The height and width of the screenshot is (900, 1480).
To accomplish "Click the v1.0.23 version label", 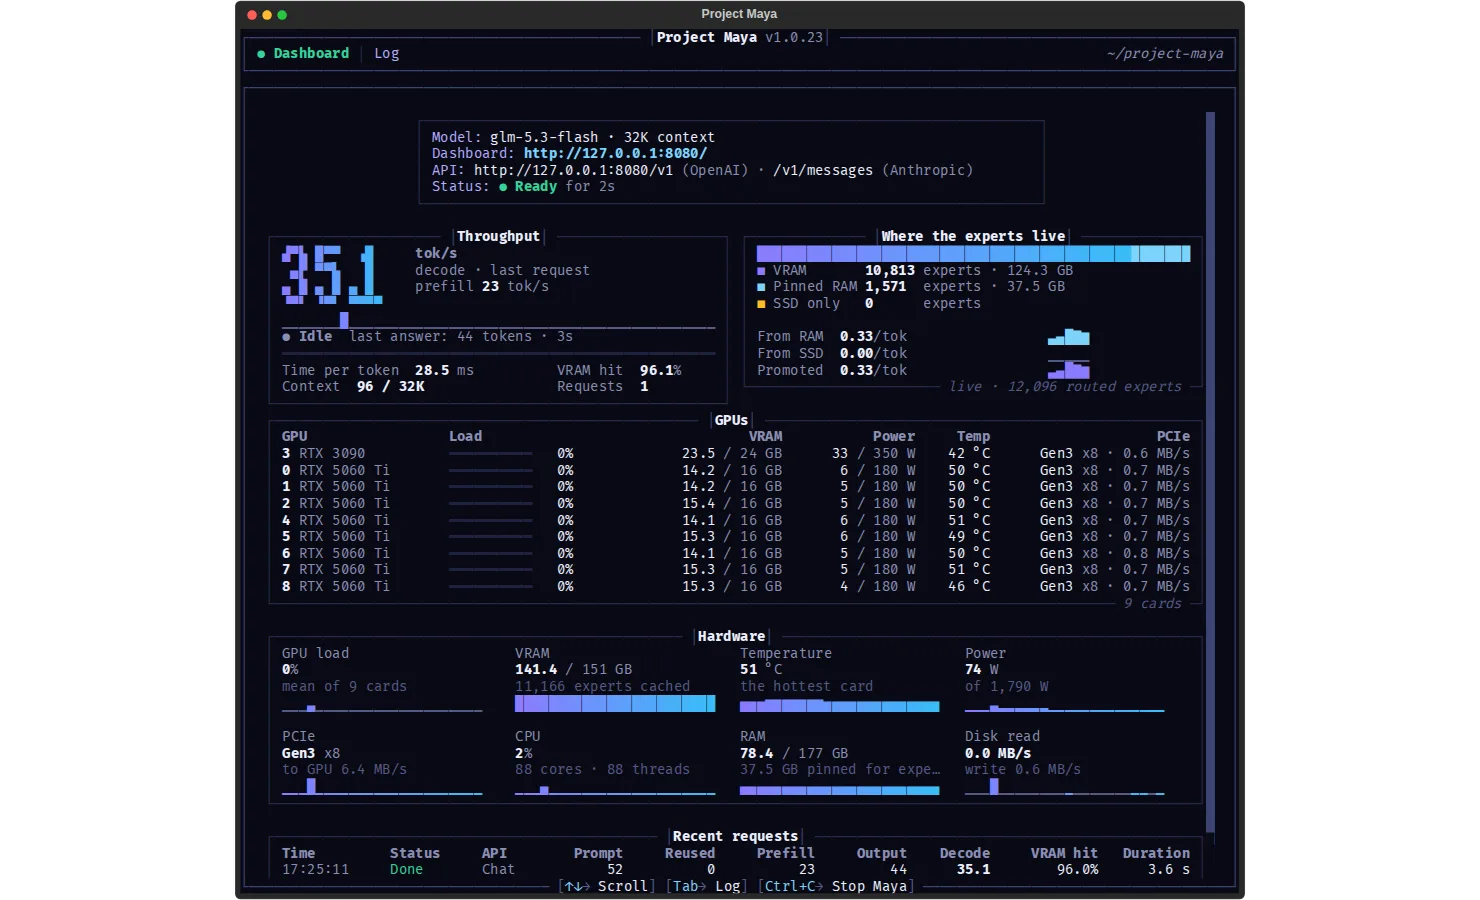I will pyautogui.click(x=794, y=37).
